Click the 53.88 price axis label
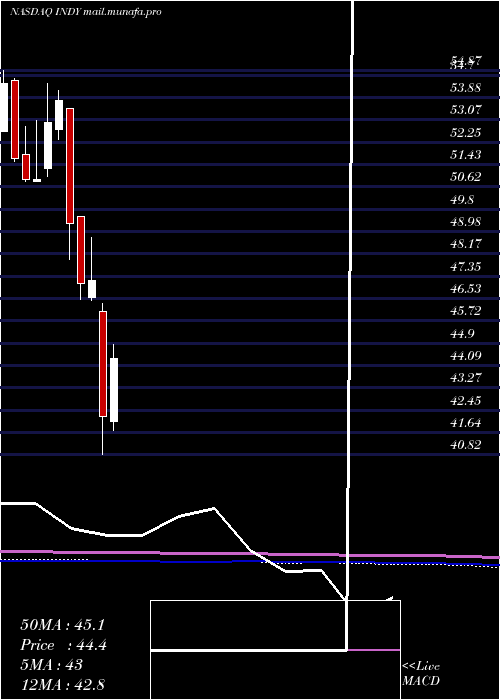The image size is (500, 700). click(466, 88)
